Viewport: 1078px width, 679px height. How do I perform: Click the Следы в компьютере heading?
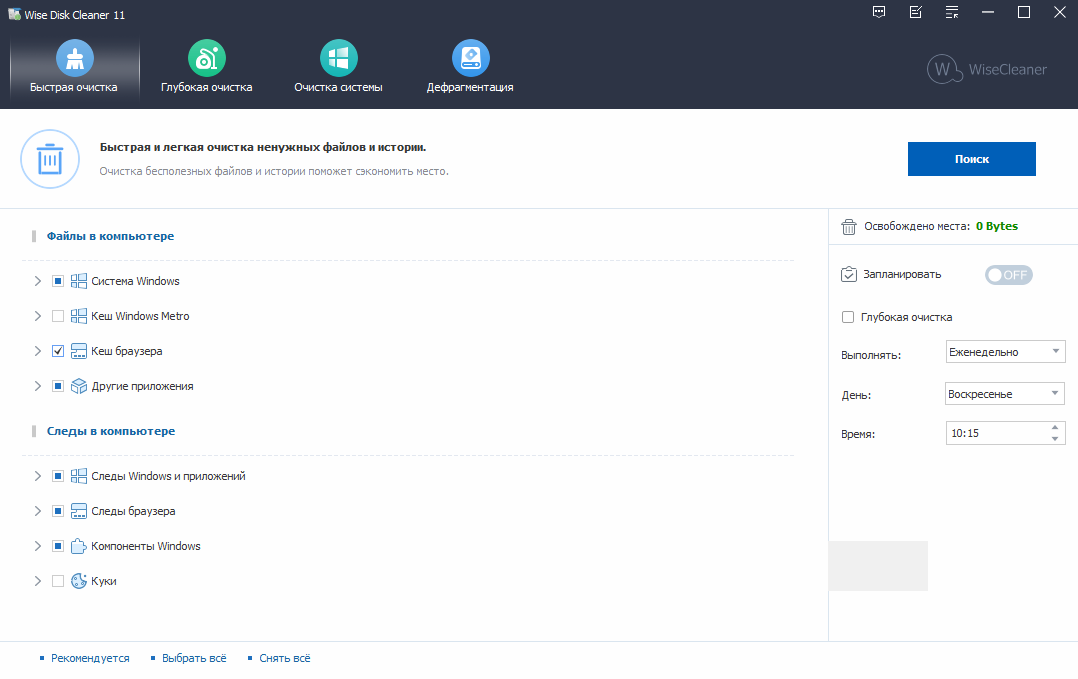click(x=111, y=431)
